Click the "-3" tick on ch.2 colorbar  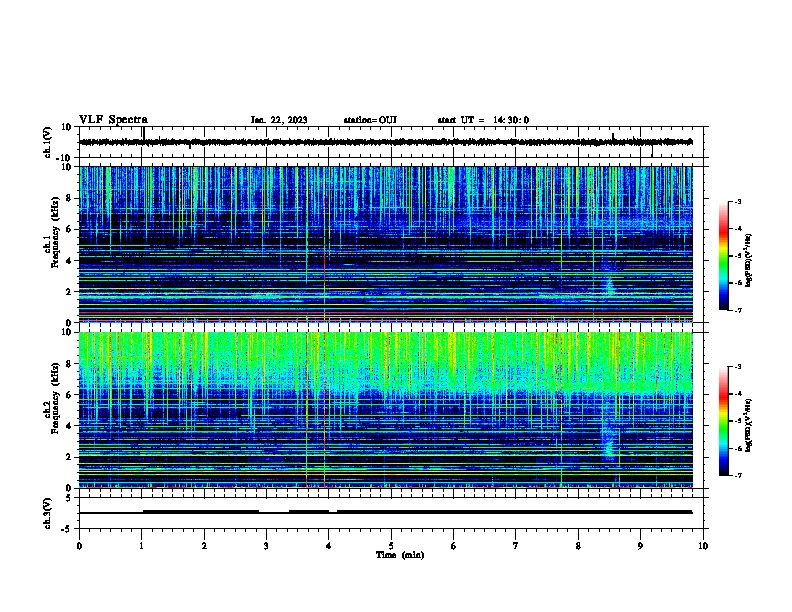(737, 367)
